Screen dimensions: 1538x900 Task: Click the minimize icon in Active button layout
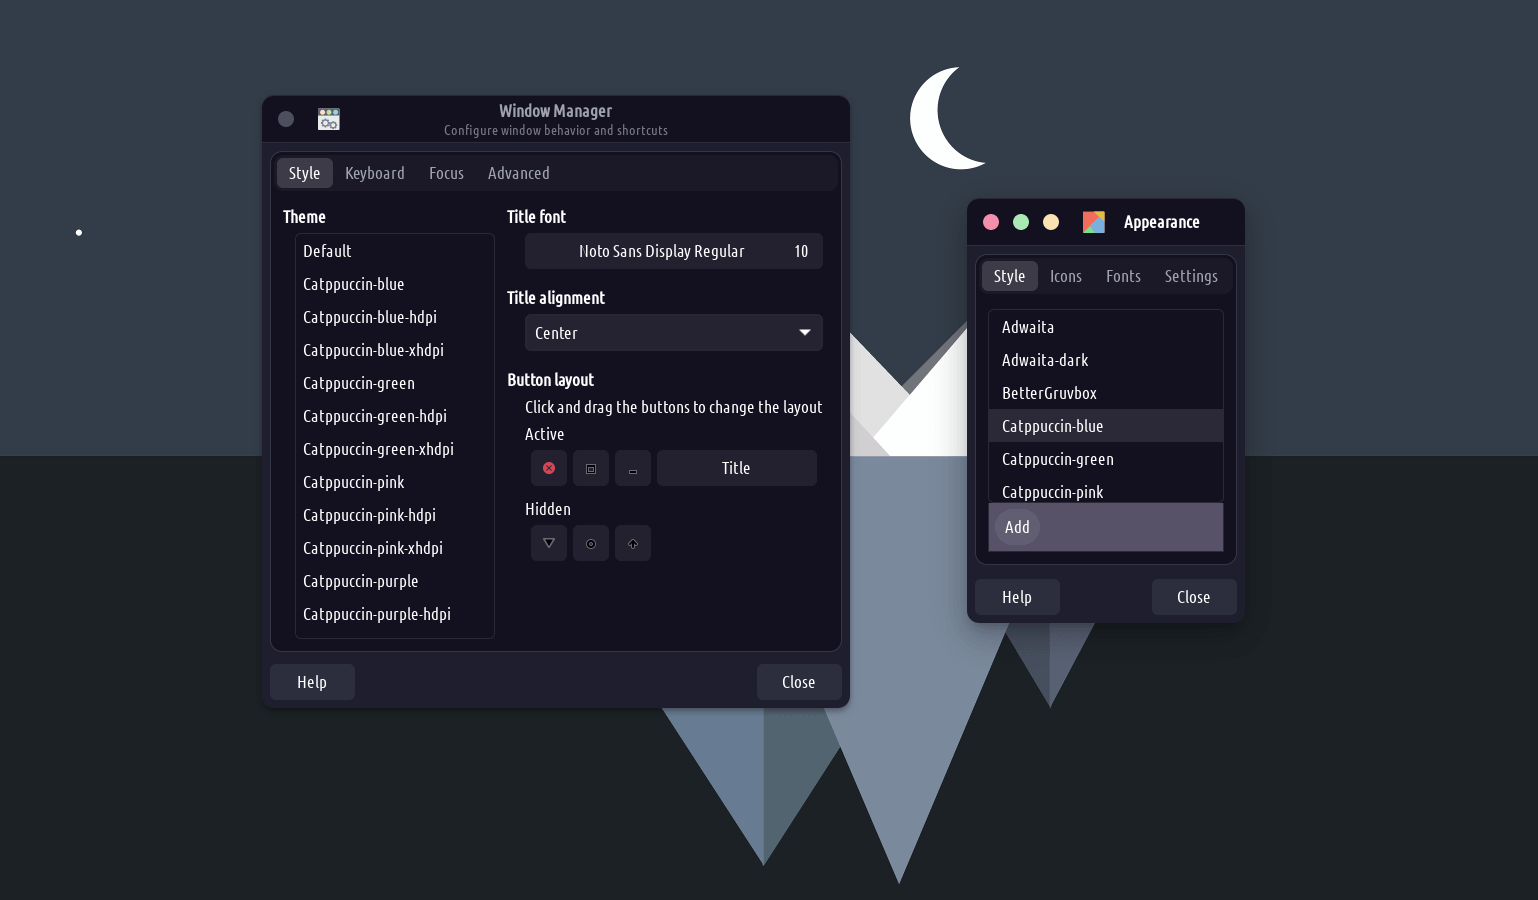tap(633, 468)
